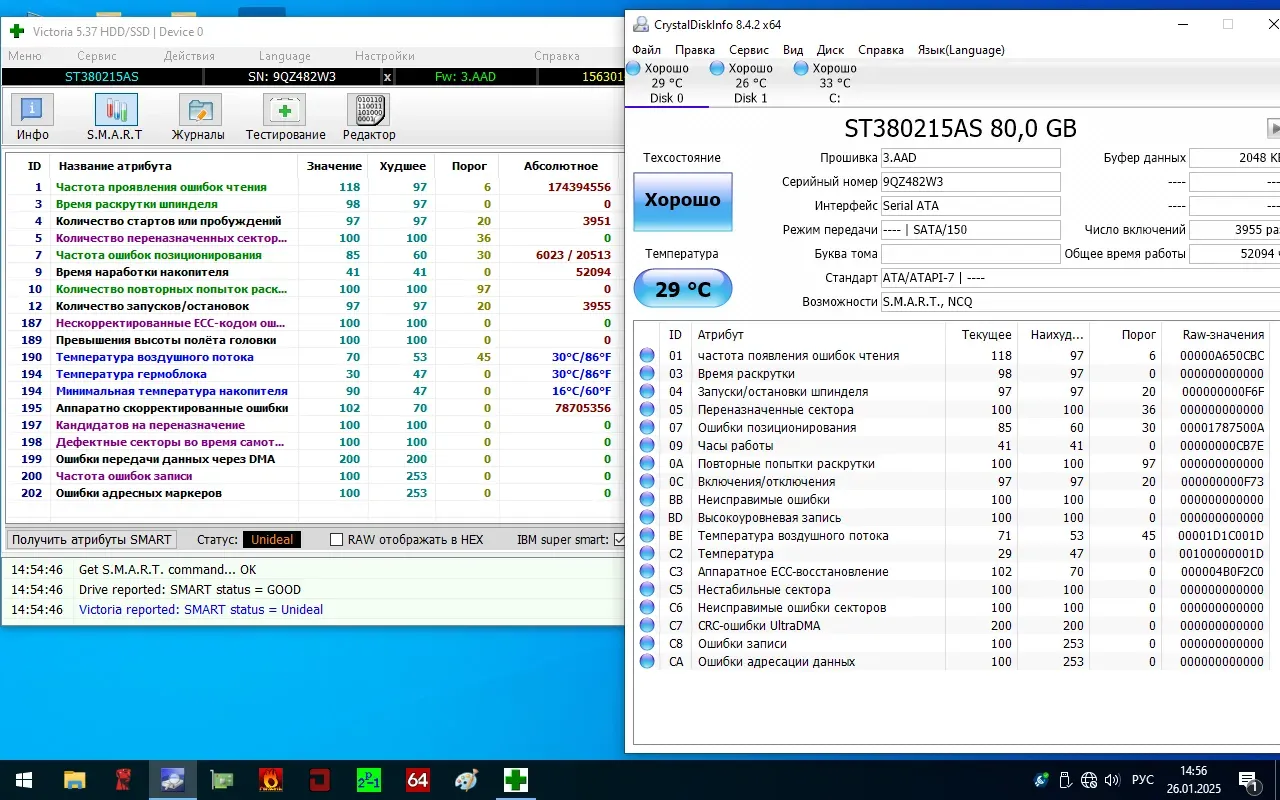Open File Explorer from the taskbar
The height and width of the screenshot is (800, 1280).
point(74,780)
